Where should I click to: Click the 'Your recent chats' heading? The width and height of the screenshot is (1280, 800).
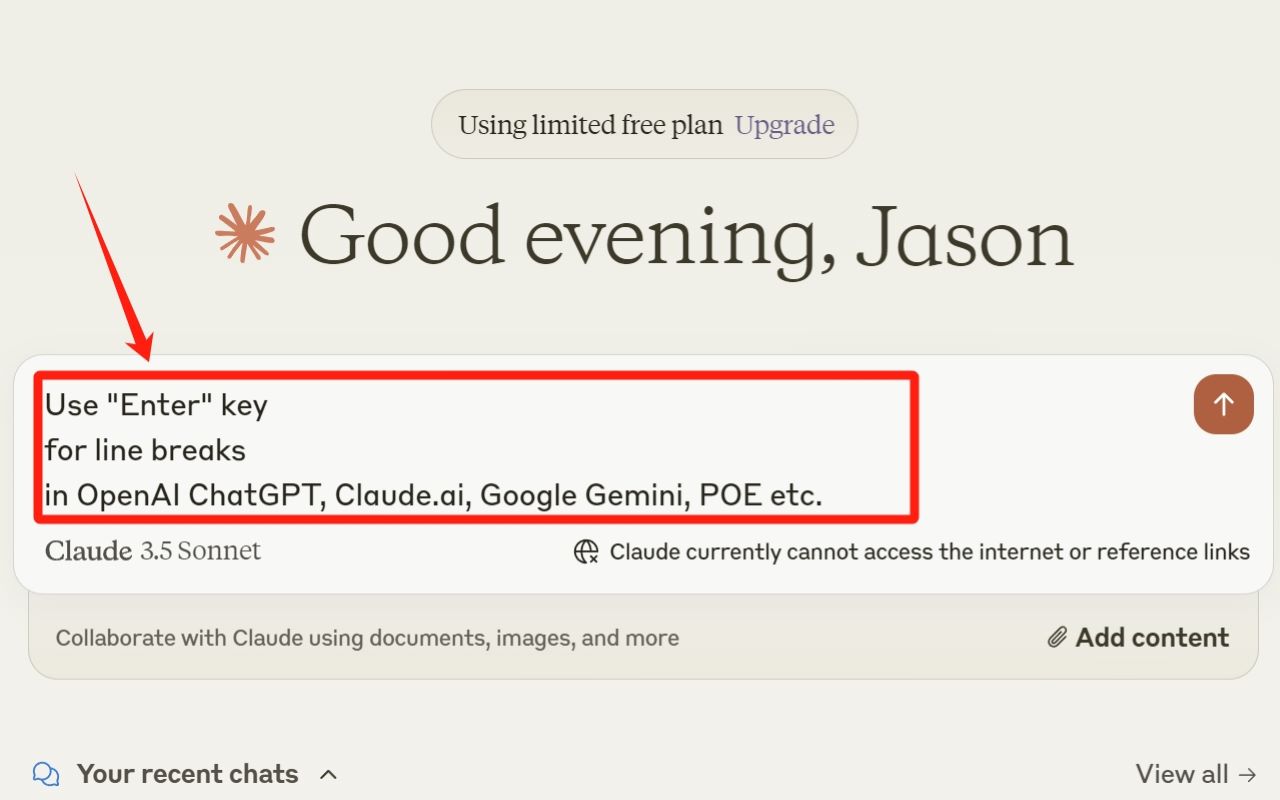click(x=187, y=774)
